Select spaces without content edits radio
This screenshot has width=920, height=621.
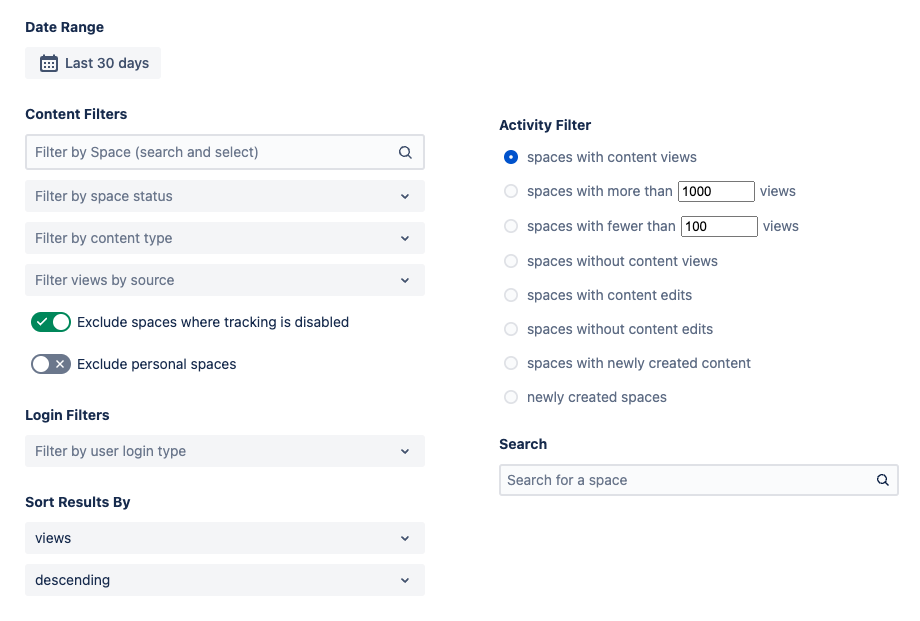click(x=511, y=329)
